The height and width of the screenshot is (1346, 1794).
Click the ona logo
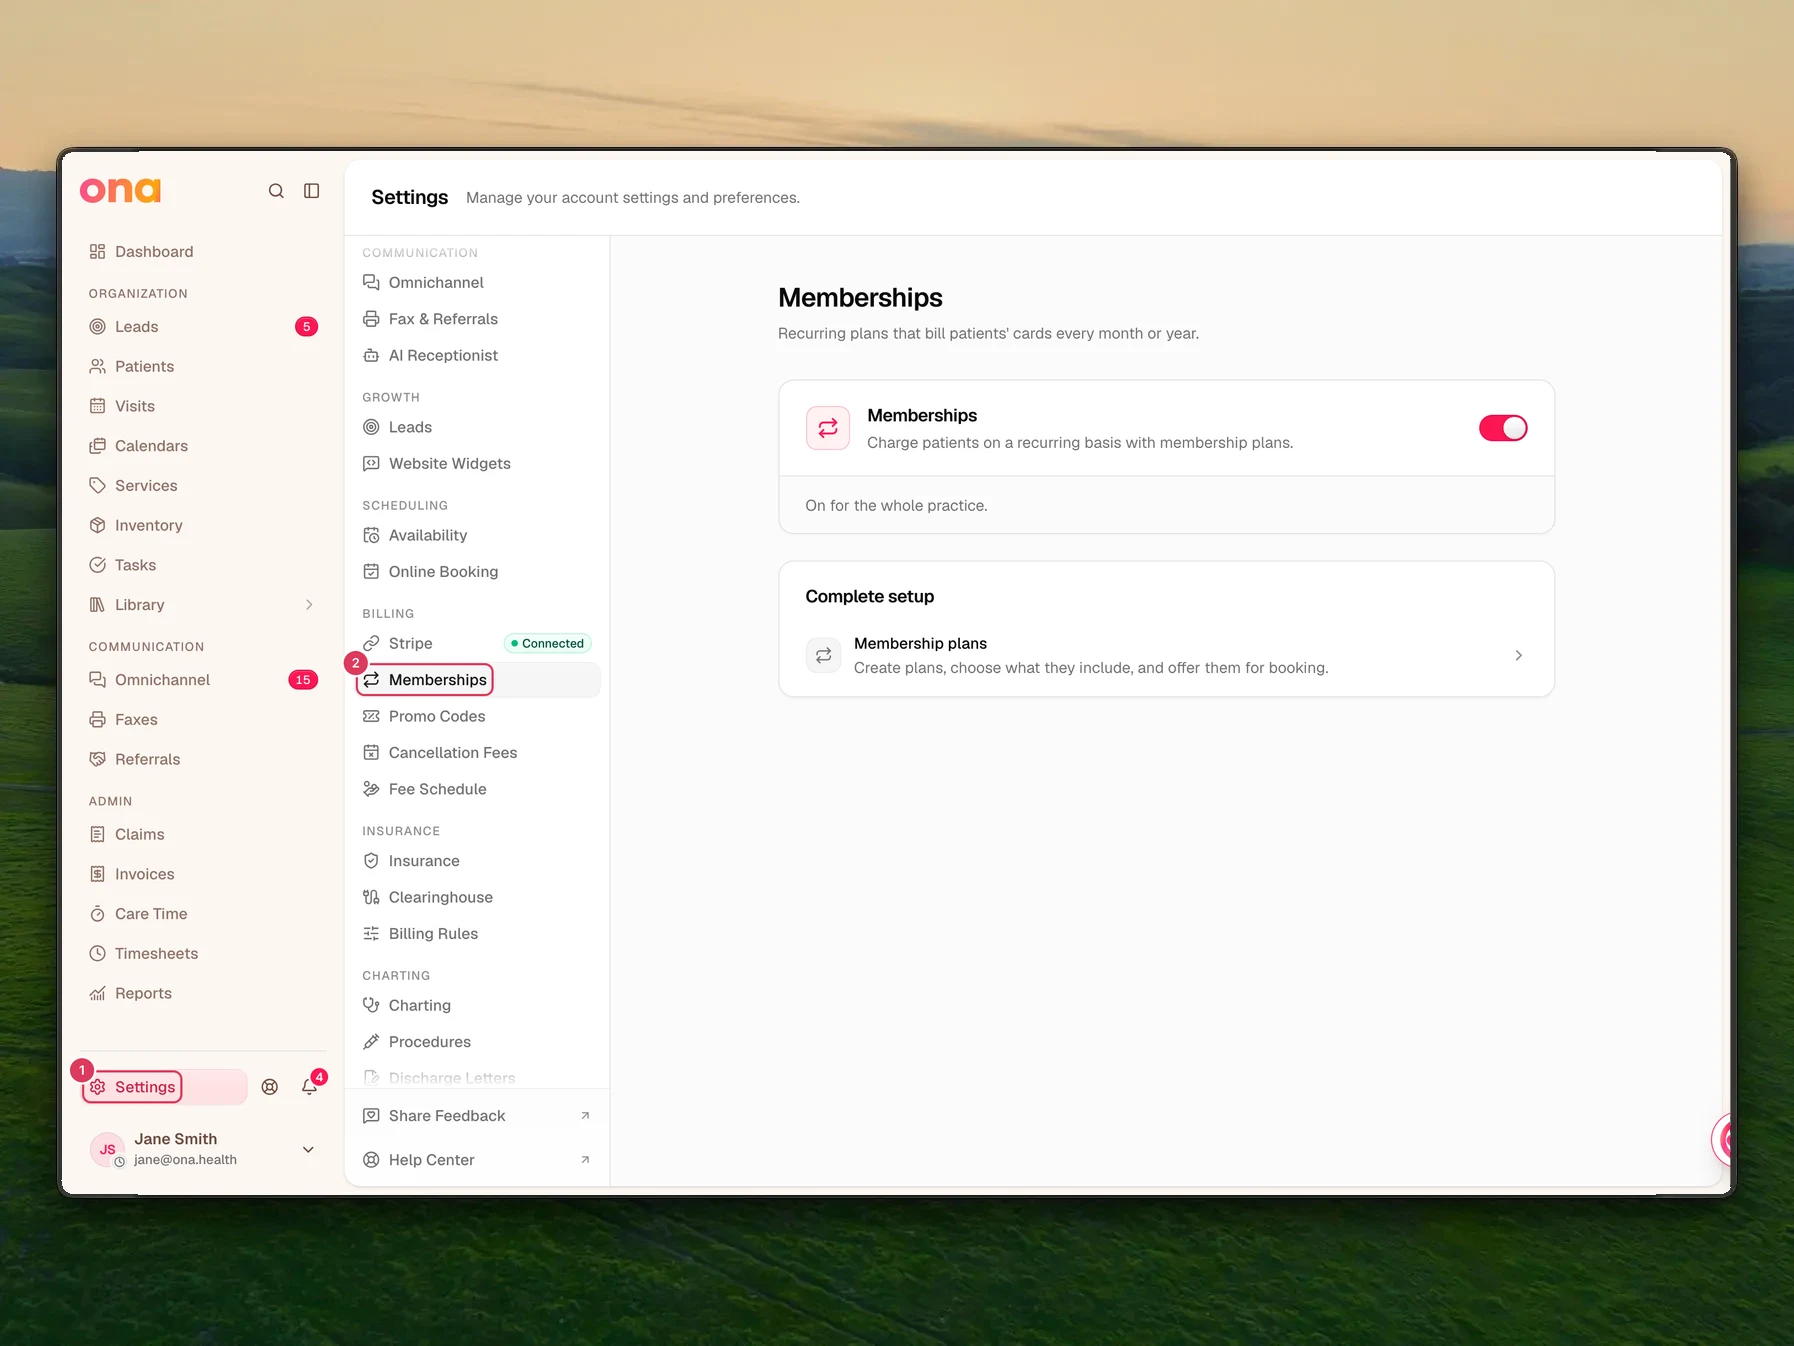click(120, 190)
